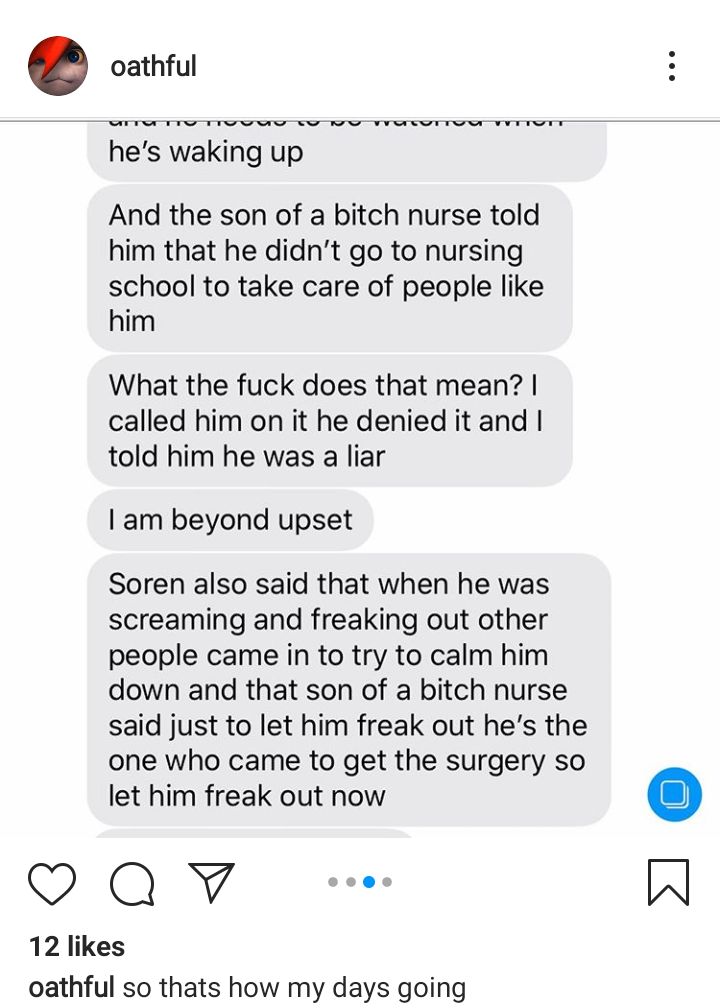Tap the 'Soren also said' message bubble

(348, 689)
